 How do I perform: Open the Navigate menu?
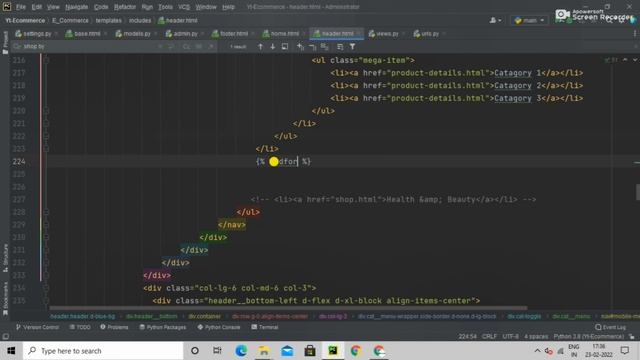pos(76,7)
